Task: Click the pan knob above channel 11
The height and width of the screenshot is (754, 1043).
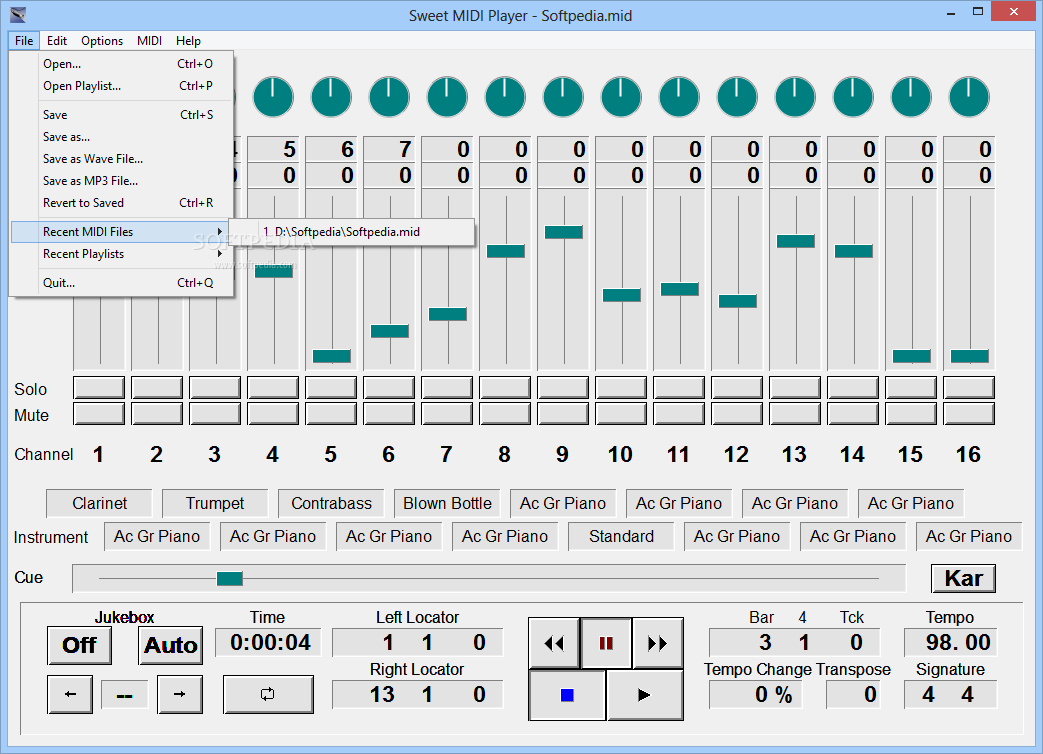Action: [678, 97]
